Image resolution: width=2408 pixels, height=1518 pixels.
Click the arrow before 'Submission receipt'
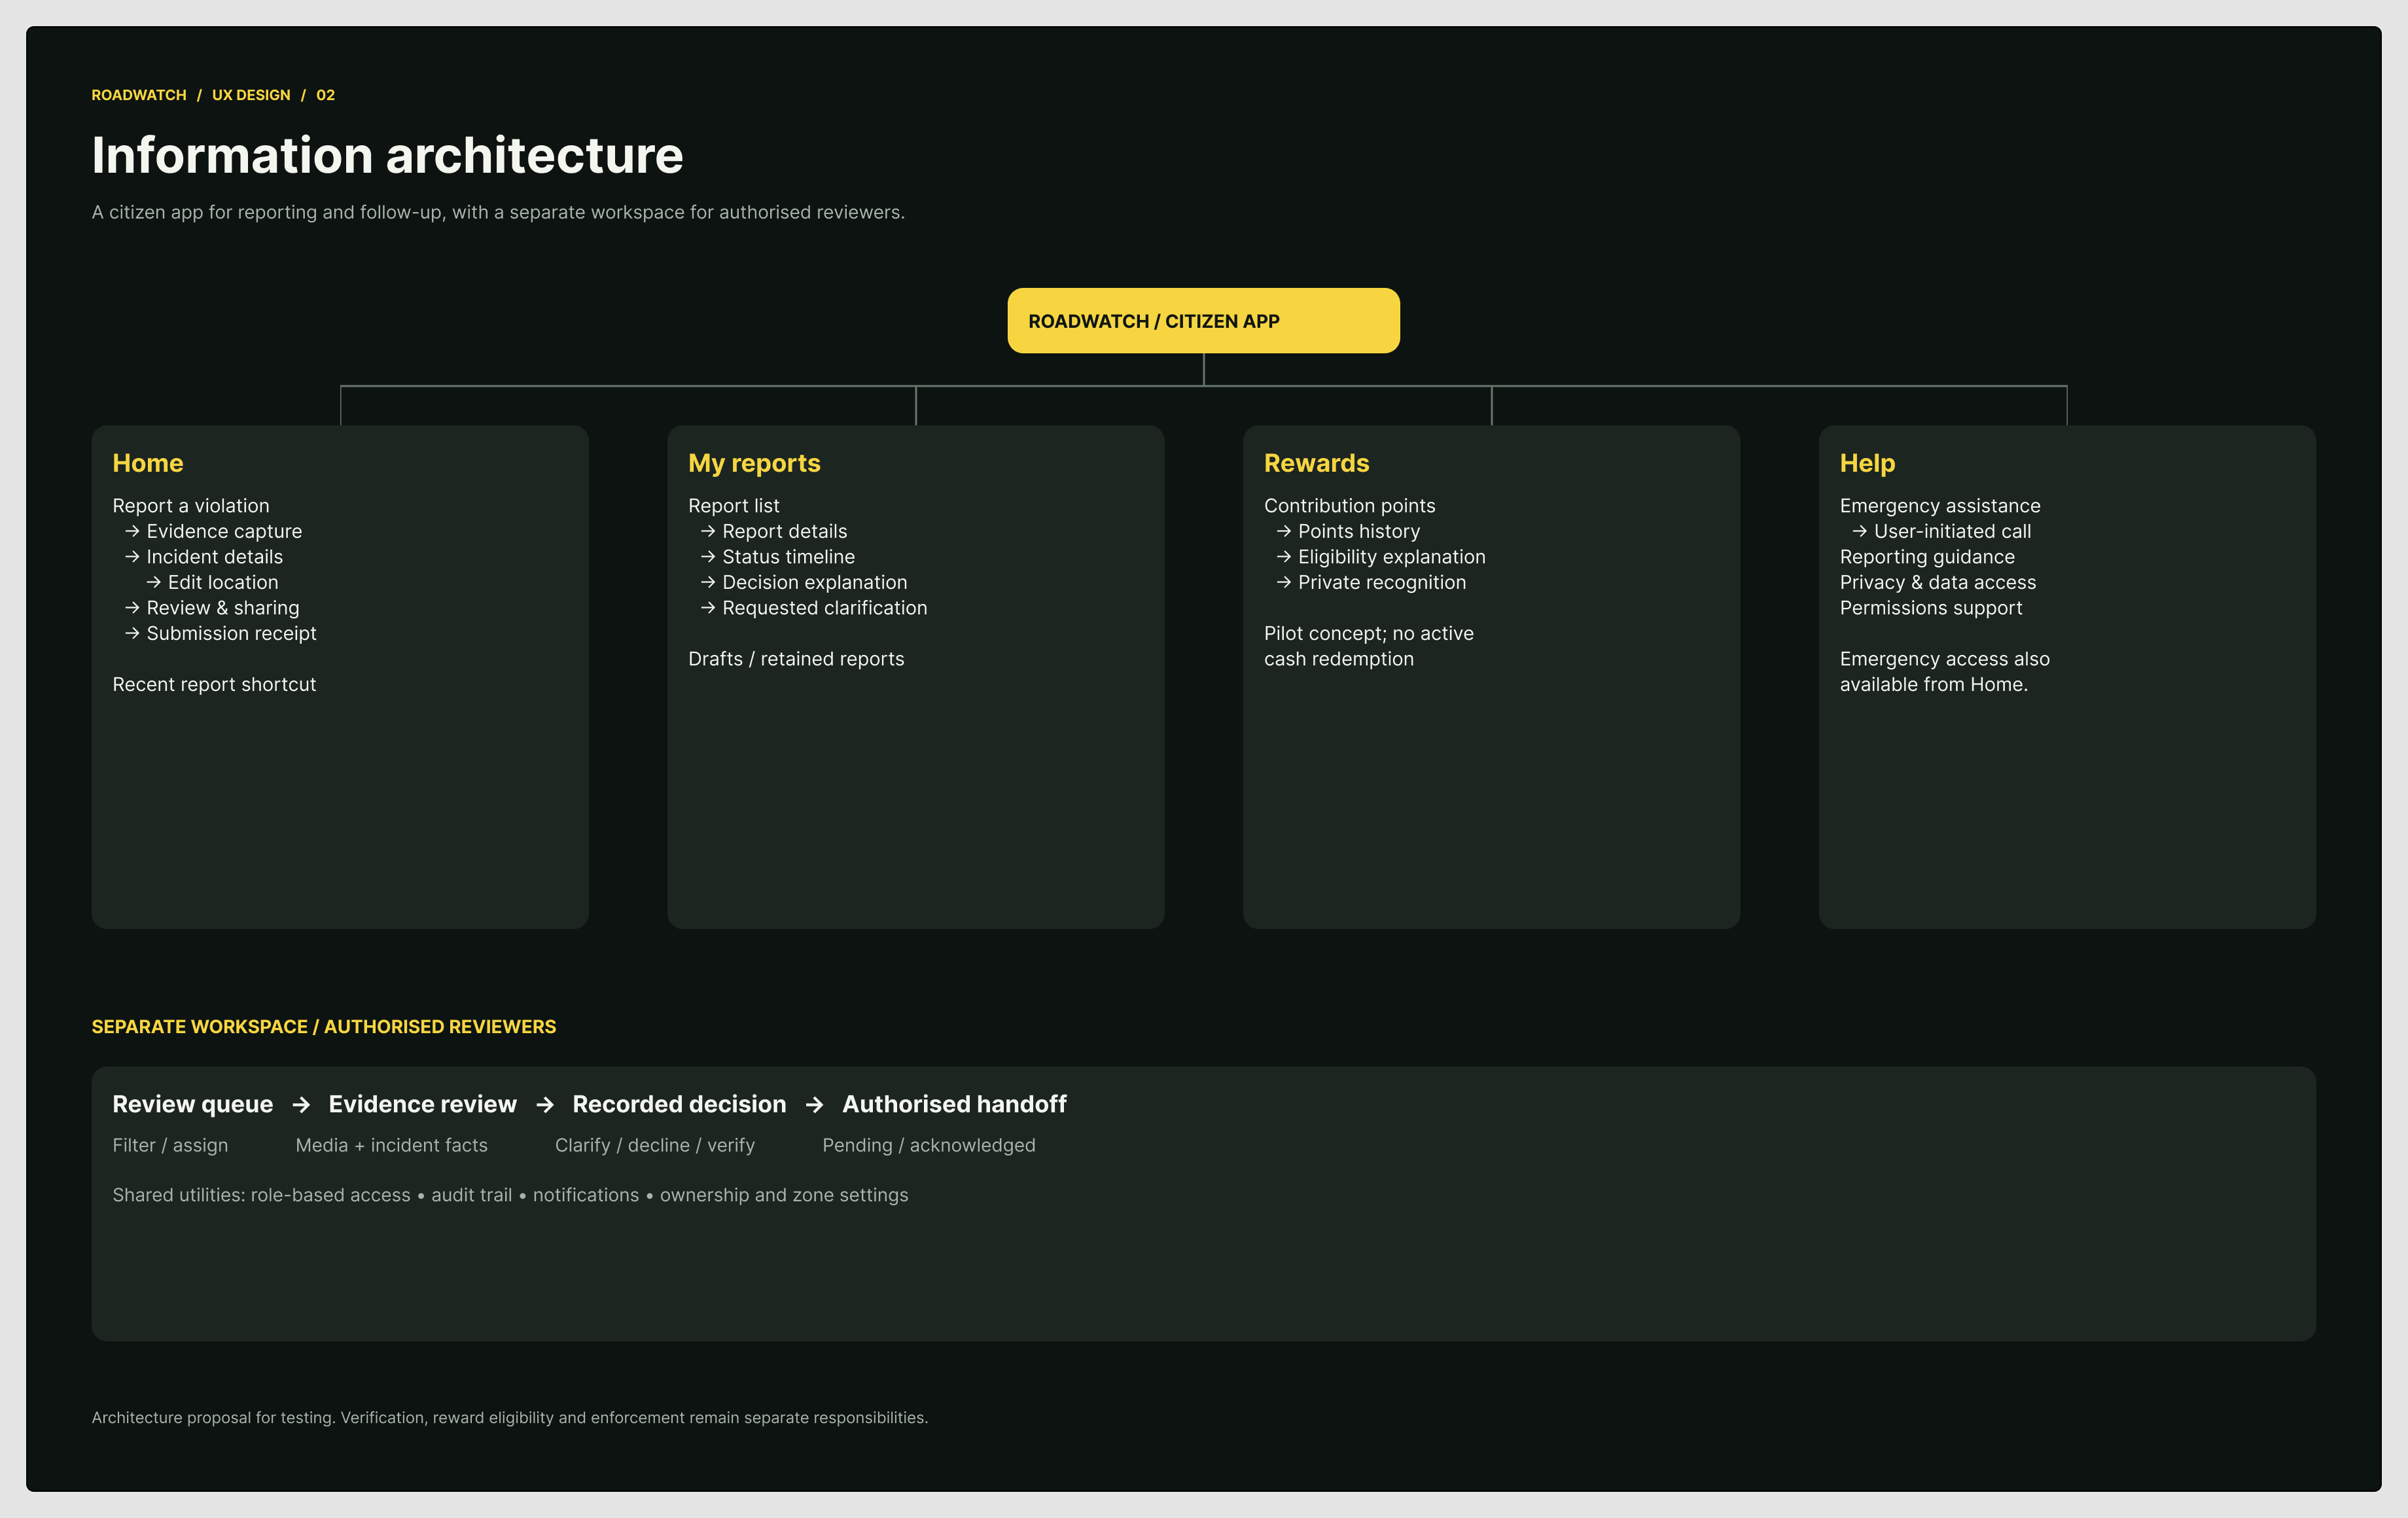132,633
